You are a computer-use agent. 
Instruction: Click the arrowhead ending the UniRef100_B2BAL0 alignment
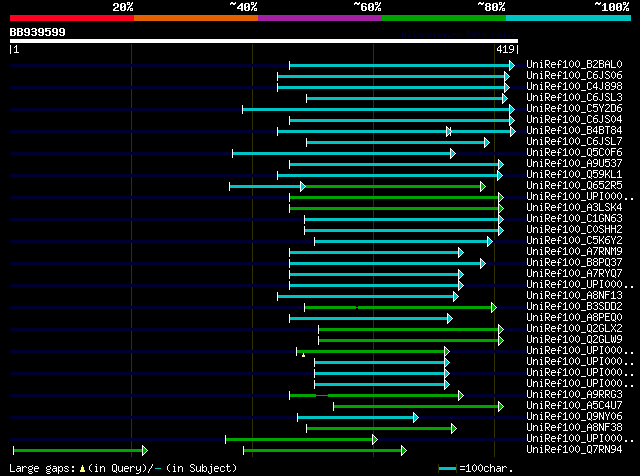(x=512, y=65)
